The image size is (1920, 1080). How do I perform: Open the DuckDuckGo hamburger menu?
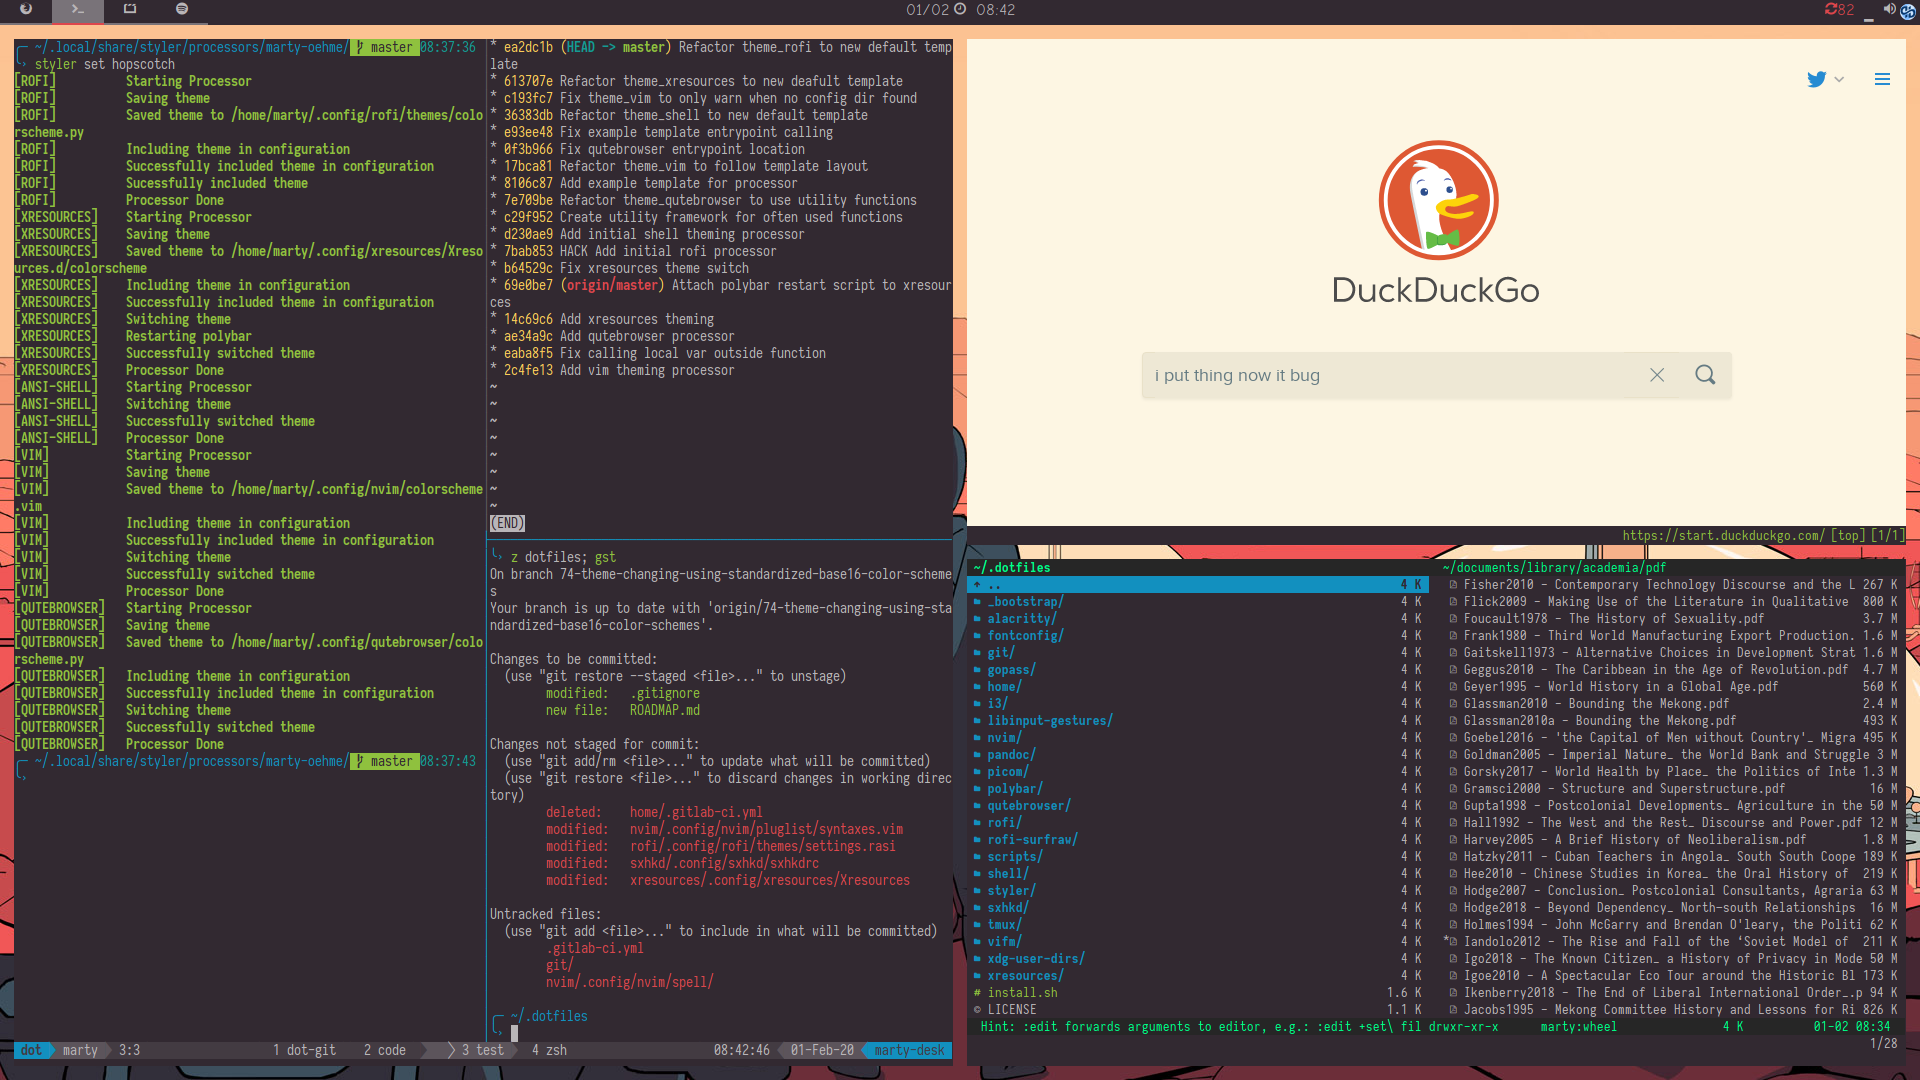[1882, 79]
